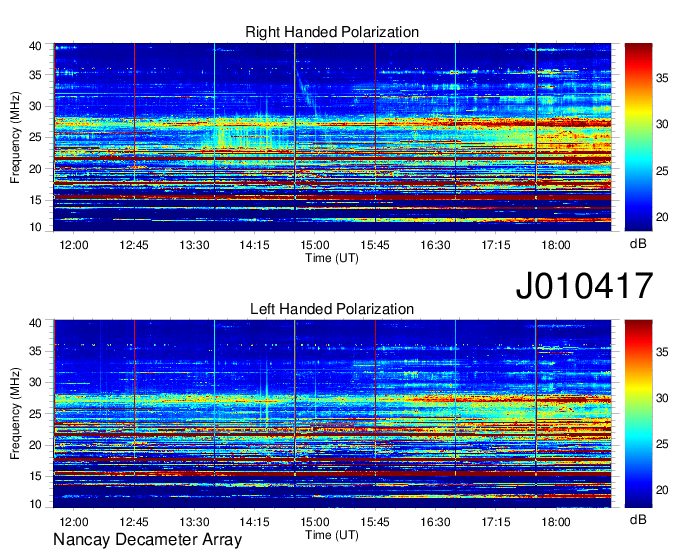The image size is (680, 552).
Task: Click the 30 MHz tick of Right Handed plot
Action: coord(36,106)
